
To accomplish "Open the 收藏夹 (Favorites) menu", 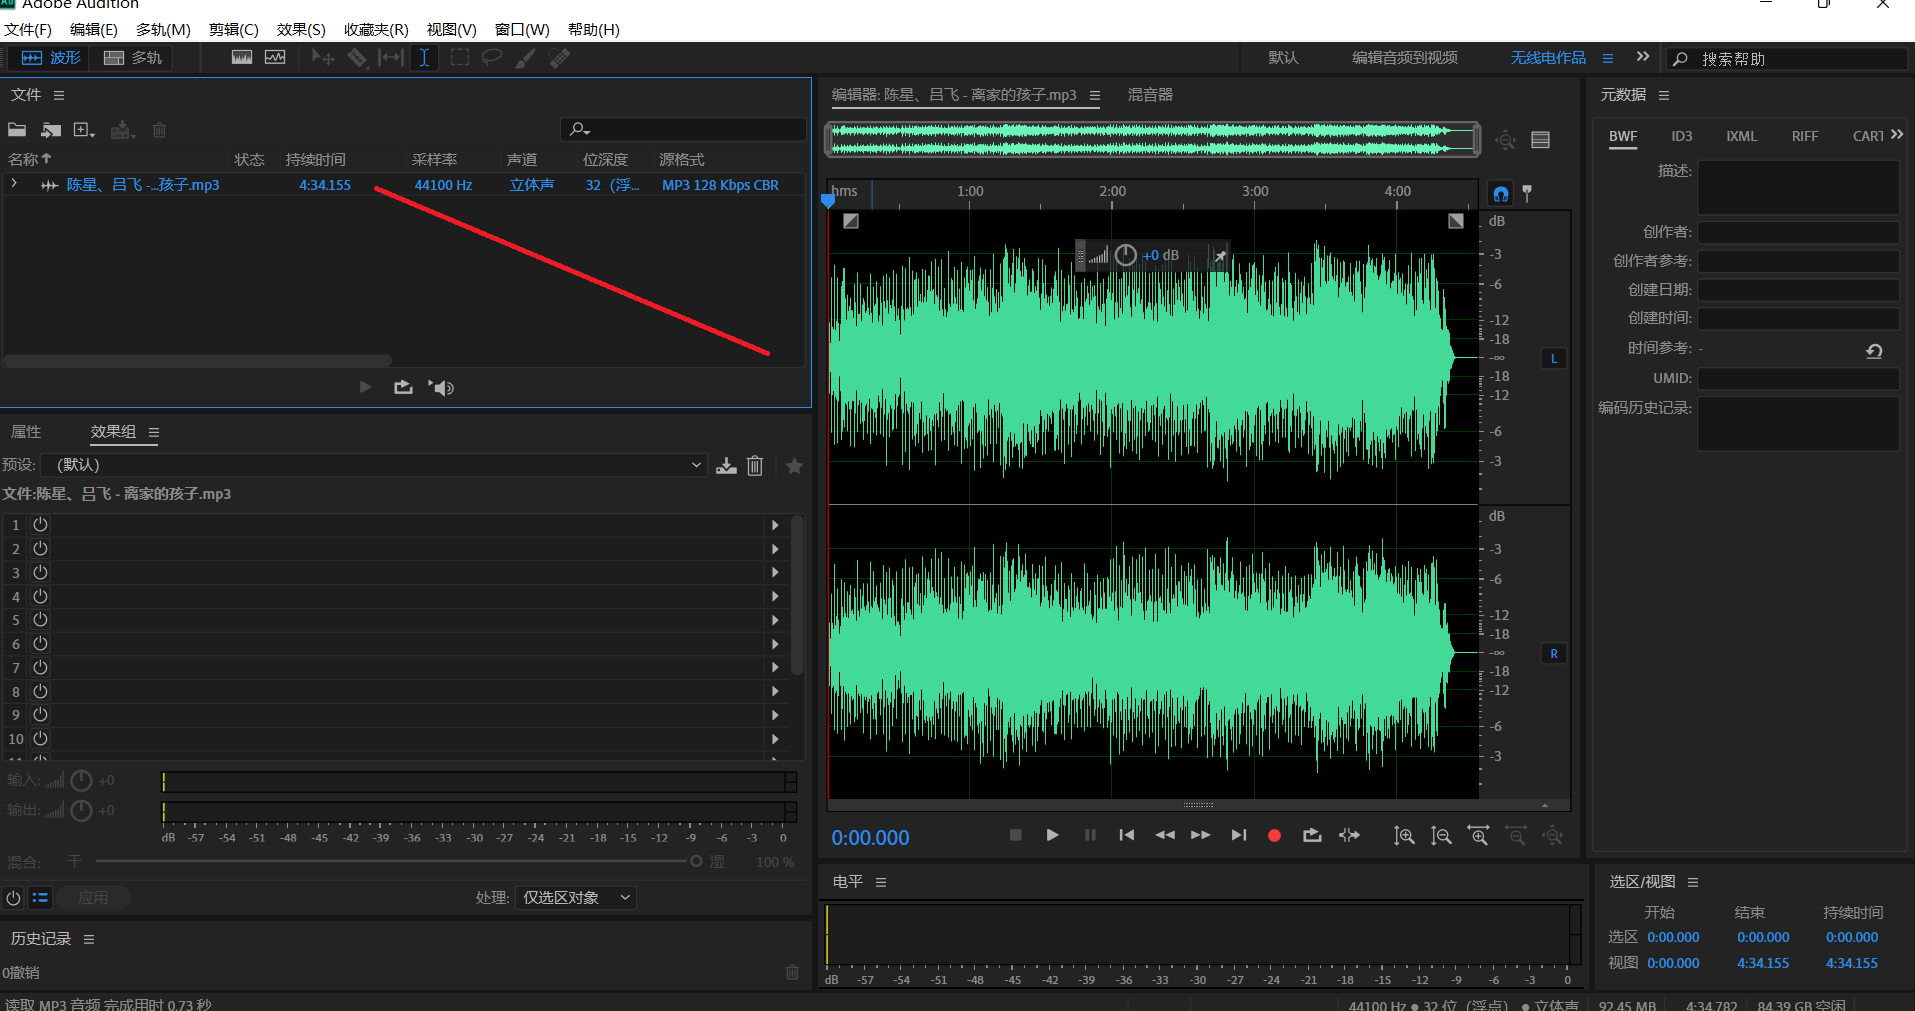I will [376, 30].
